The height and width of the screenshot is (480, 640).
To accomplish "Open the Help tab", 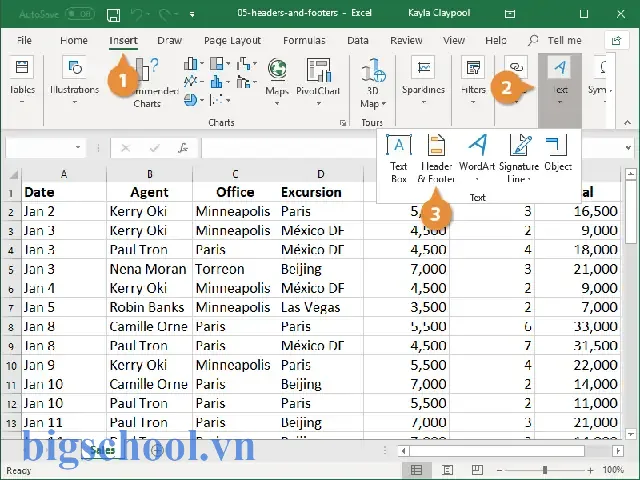I will (x=496, y=40).
